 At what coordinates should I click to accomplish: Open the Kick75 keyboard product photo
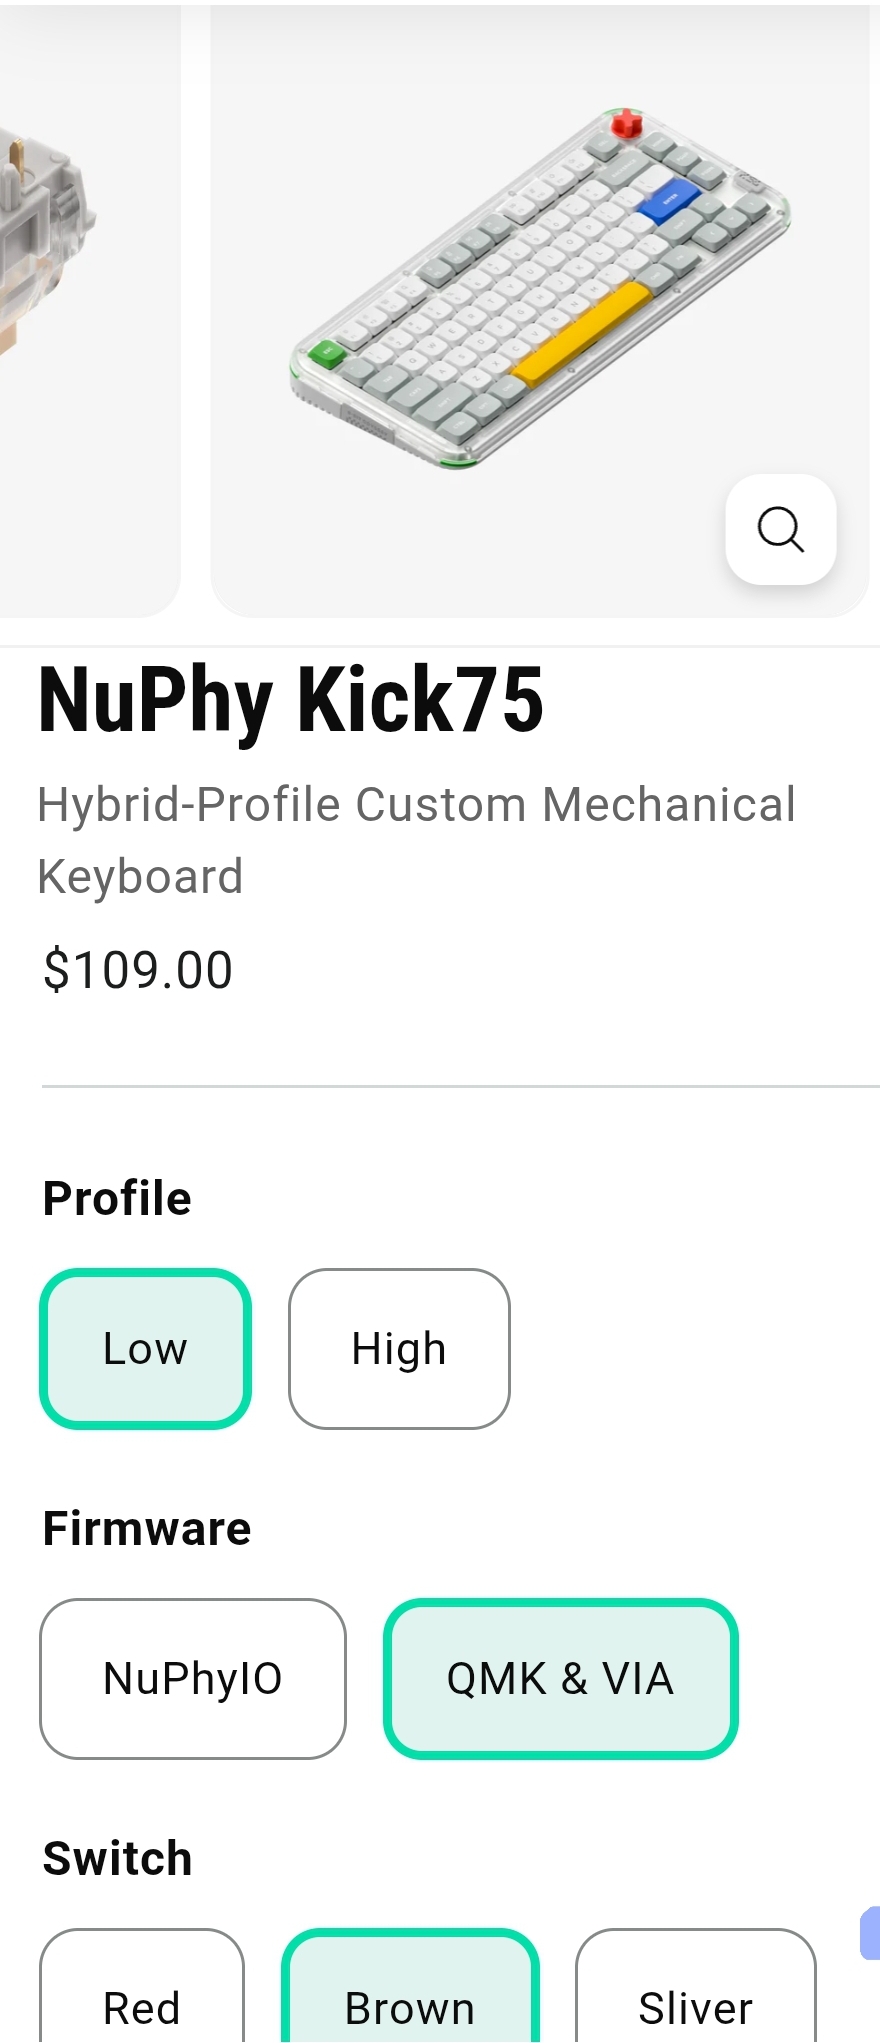click(x=540, y=310)
